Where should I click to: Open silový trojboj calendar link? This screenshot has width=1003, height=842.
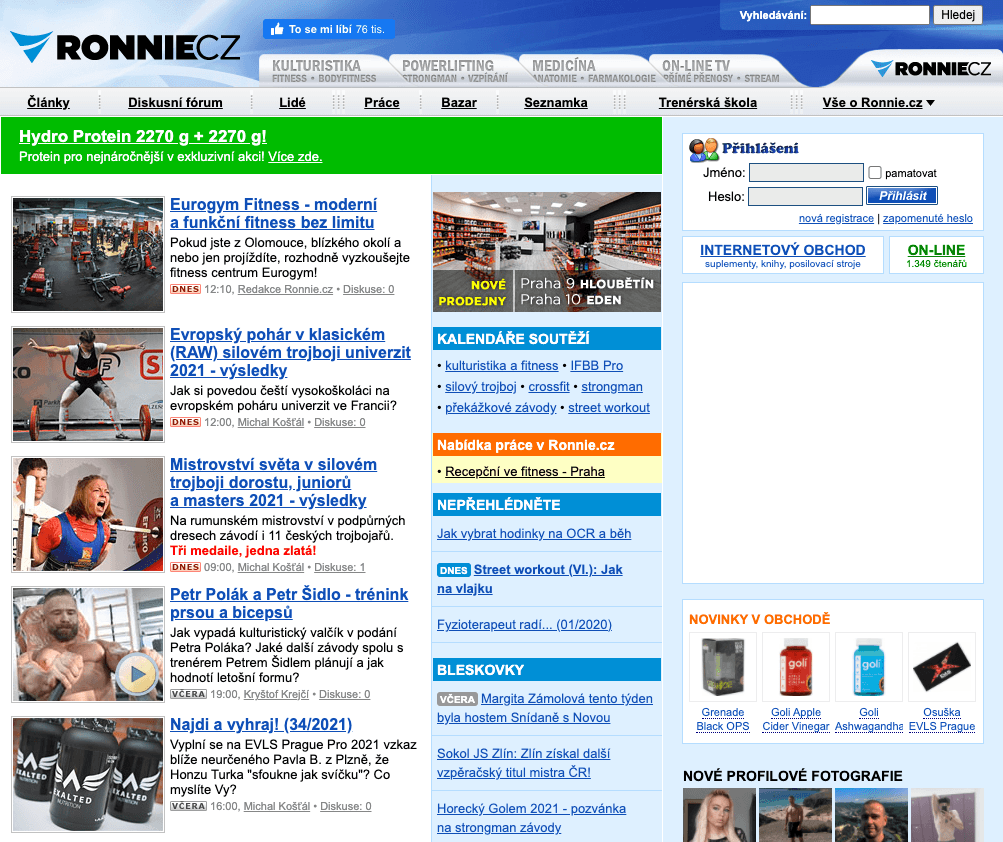click(480, 386)
